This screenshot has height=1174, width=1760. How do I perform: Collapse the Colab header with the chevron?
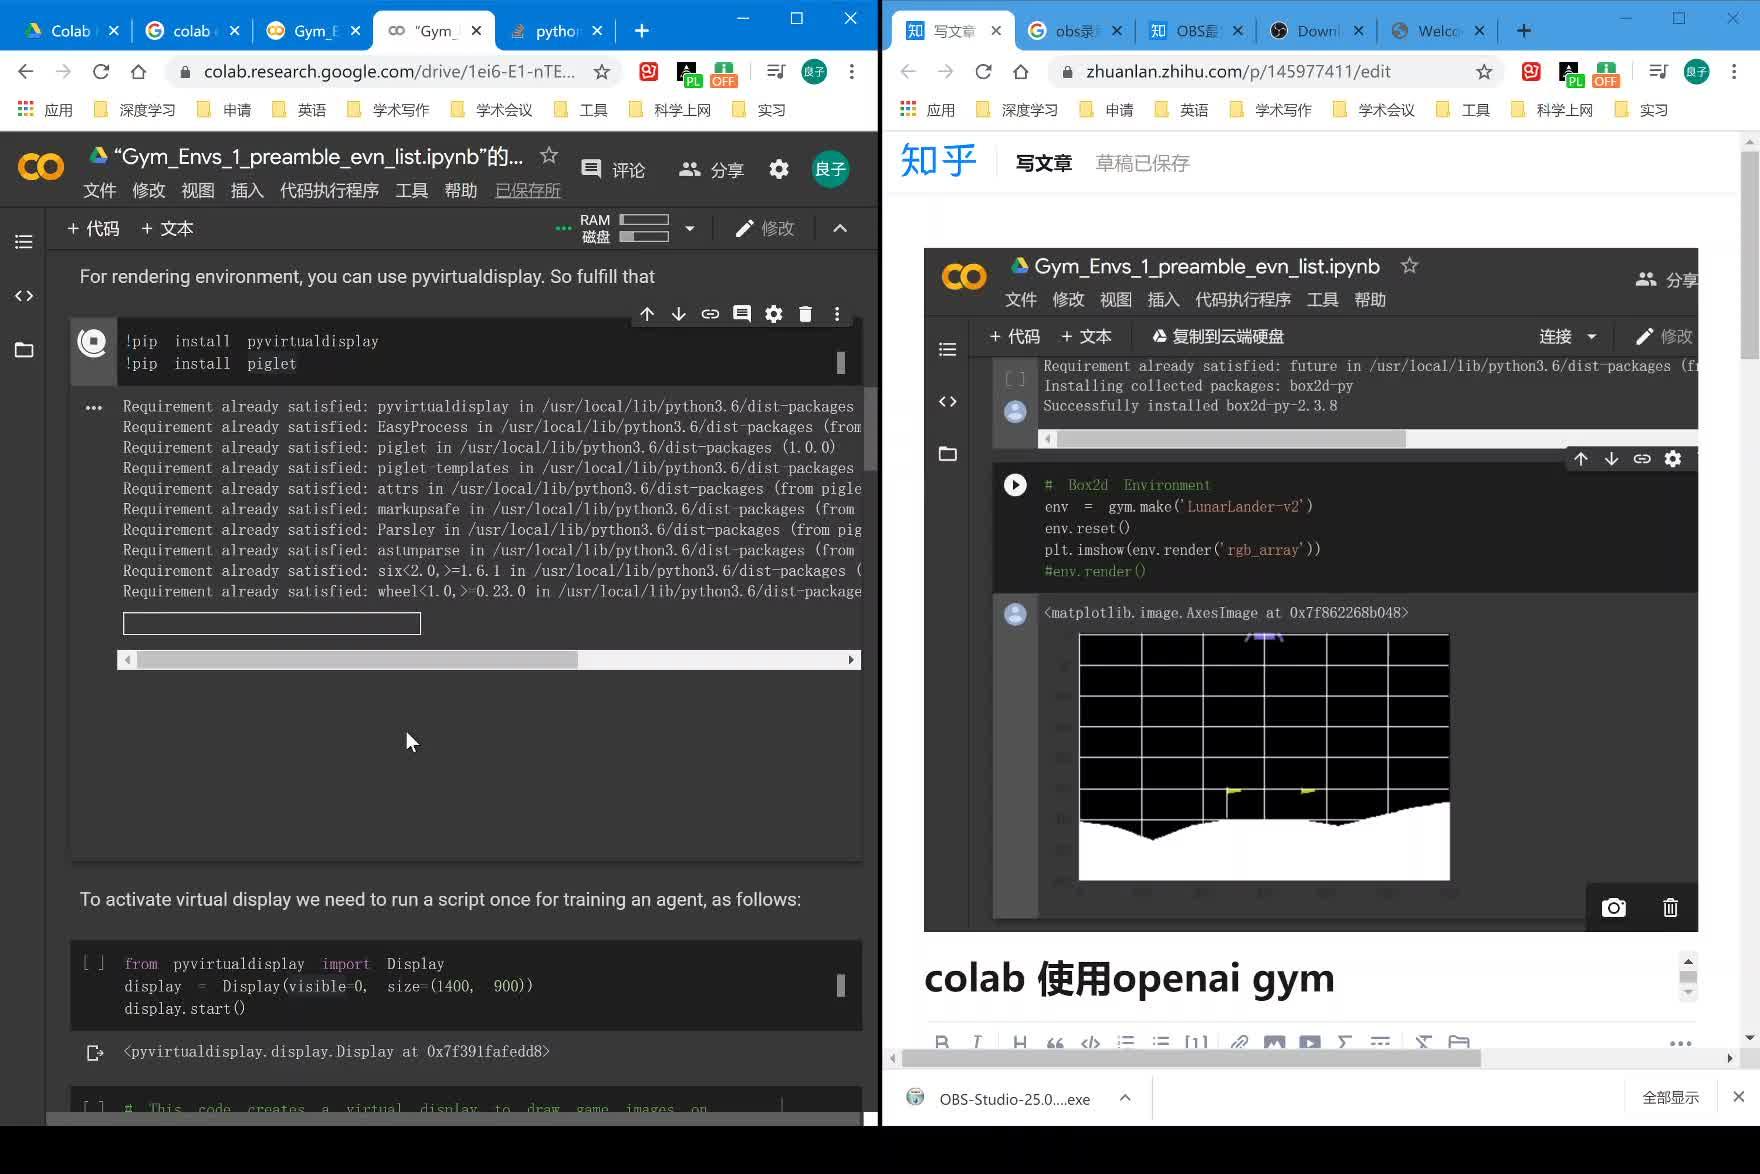(x=840, y=228)
